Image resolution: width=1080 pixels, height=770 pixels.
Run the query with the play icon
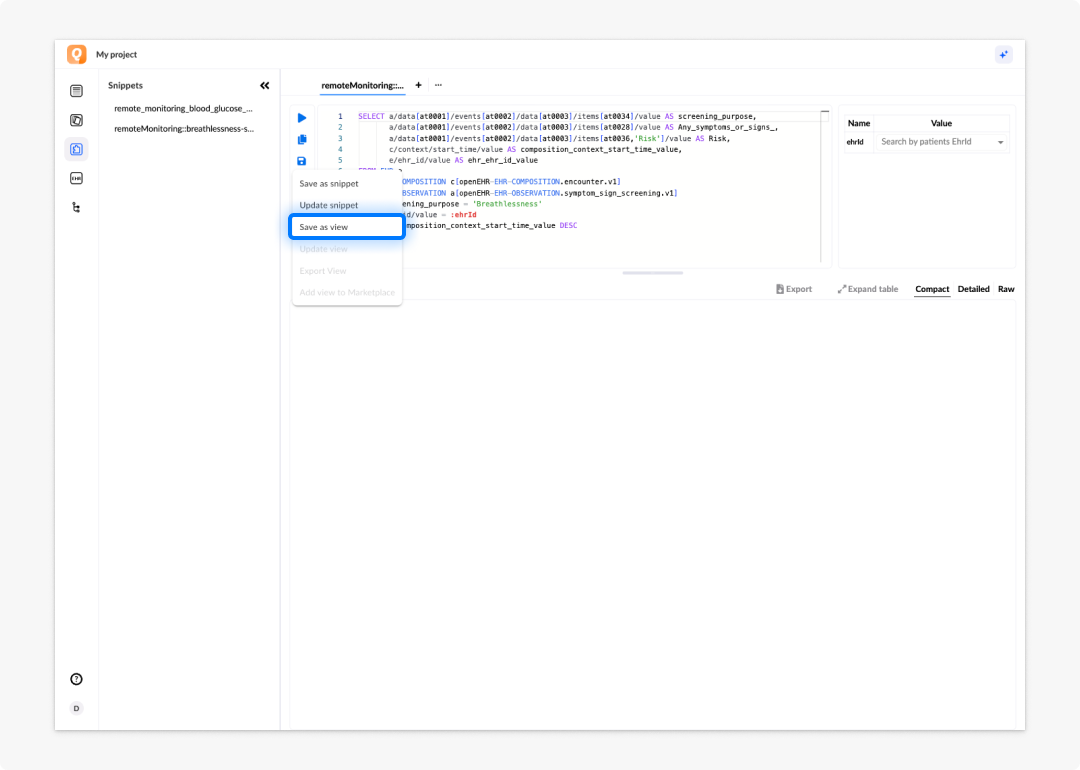302,118
